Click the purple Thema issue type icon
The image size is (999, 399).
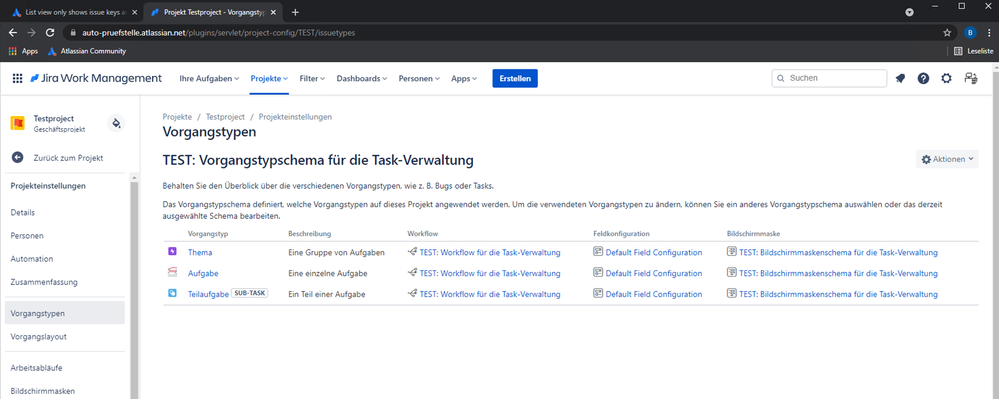172,252
